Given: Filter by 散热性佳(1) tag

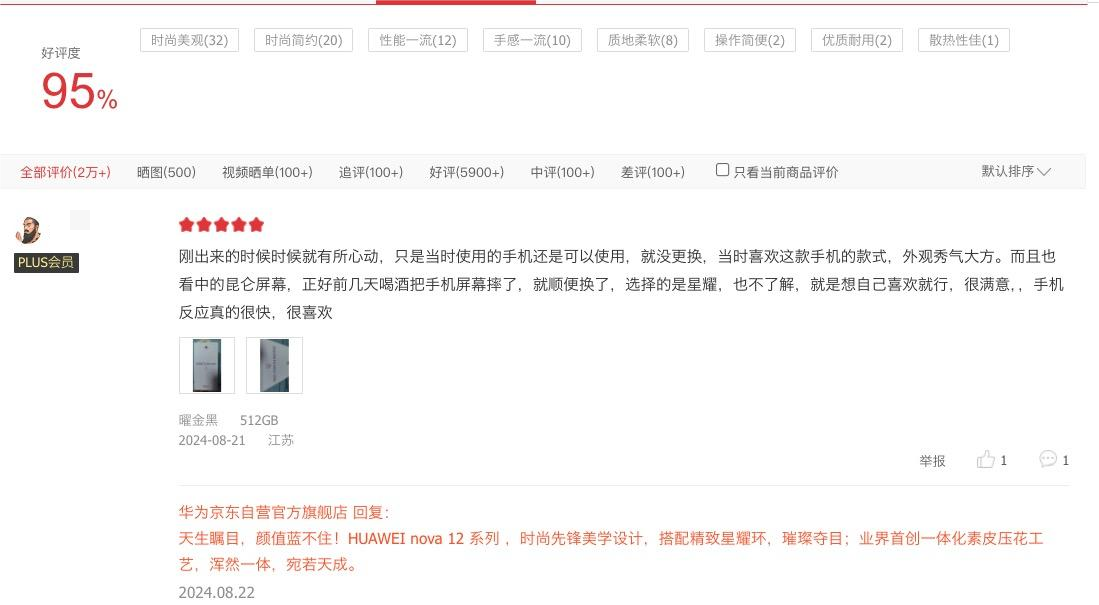Looking at the screenshot, I should [x=964, y=40].
